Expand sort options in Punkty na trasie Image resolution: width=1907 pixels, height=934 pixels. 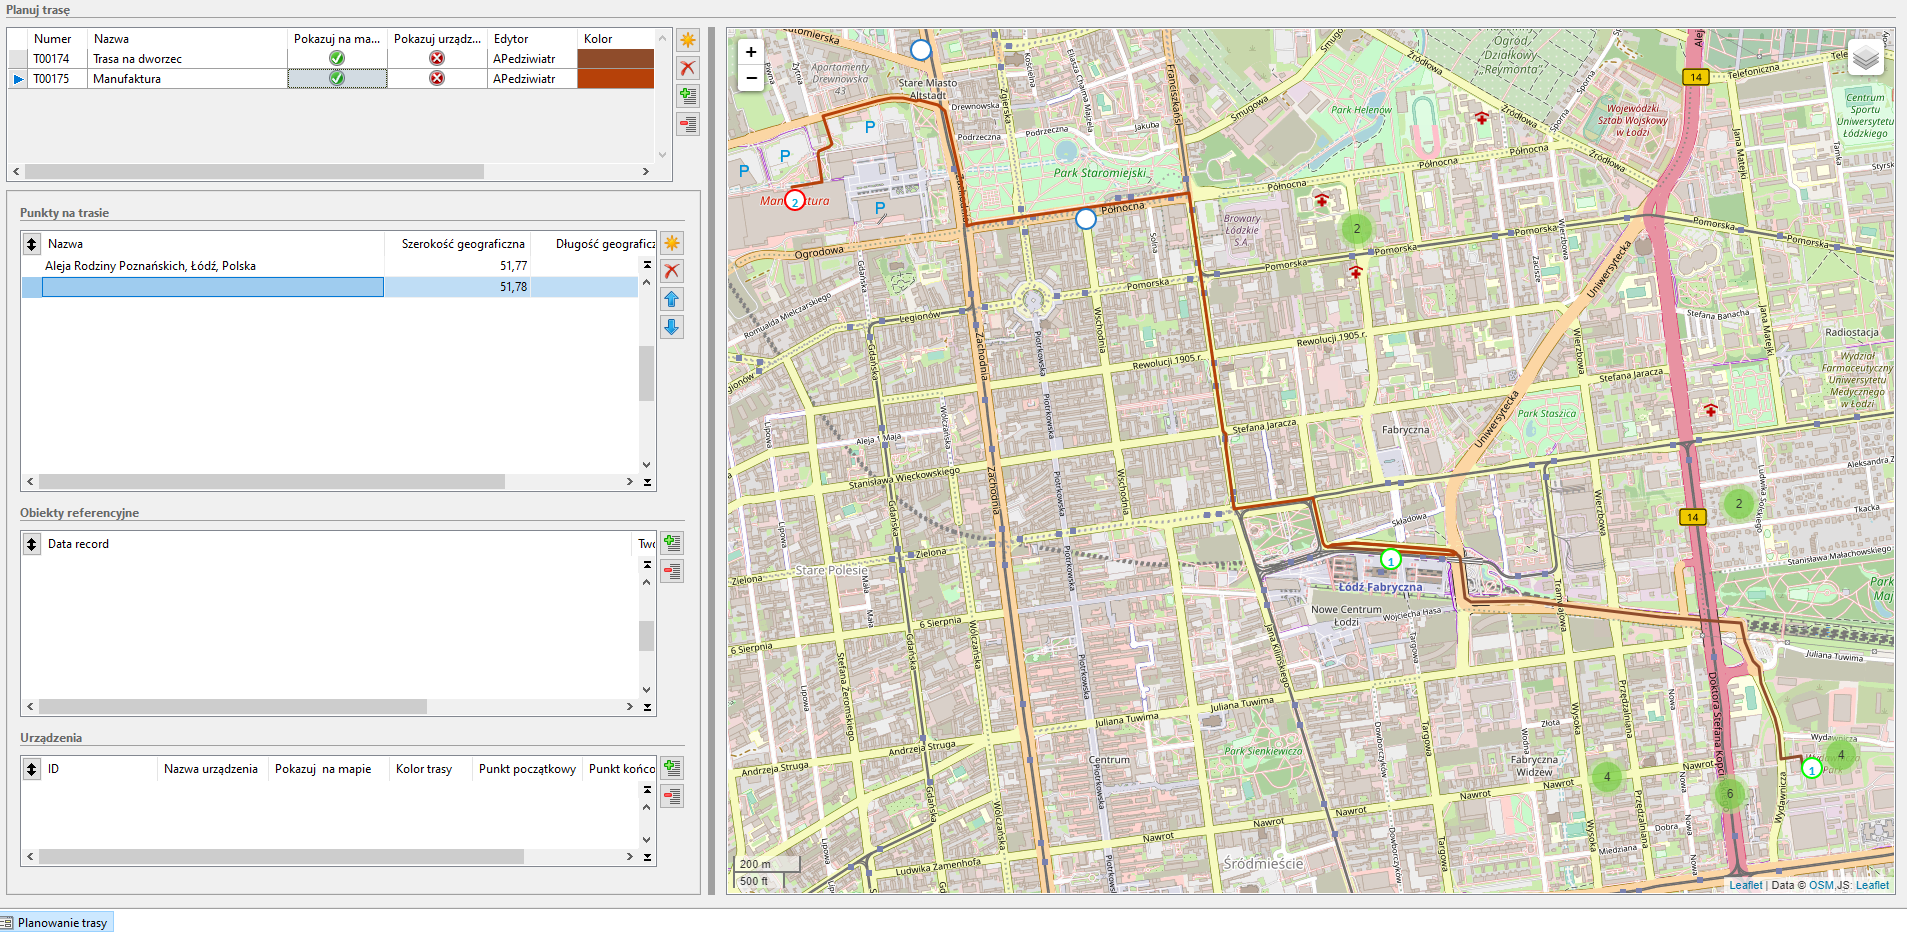[32, 244]
